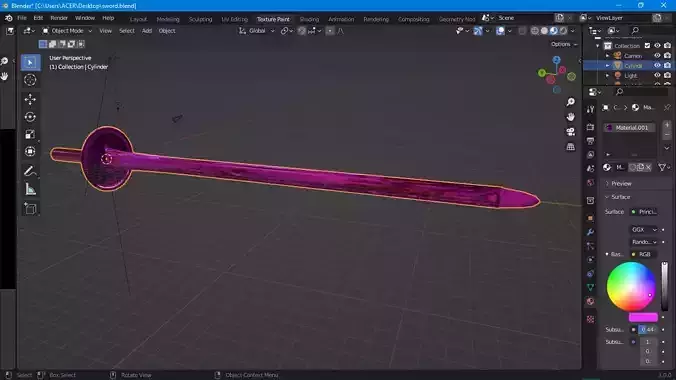The width and height of the screenshot is (676, 380).
Task: Switch to the Sculpting workspace tab
Action: tap(200, 19)
